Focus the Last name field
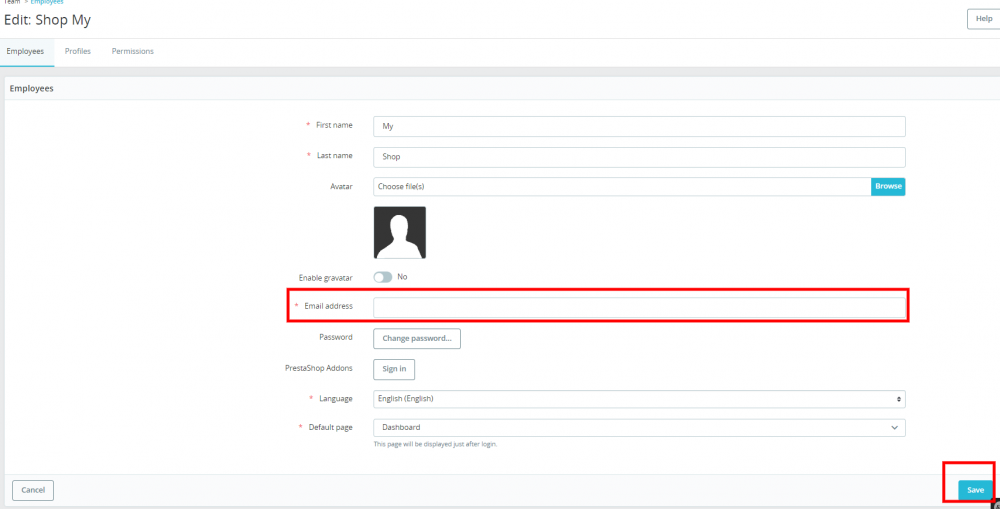 [x=639, y=157]
